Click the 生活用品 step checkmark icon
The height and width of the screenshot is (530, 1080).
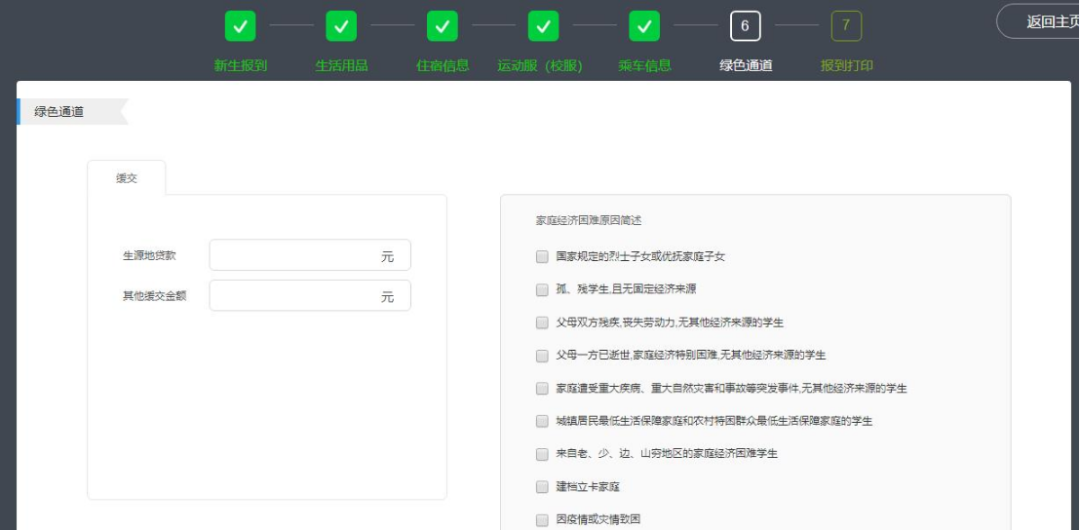coord(341,27)
